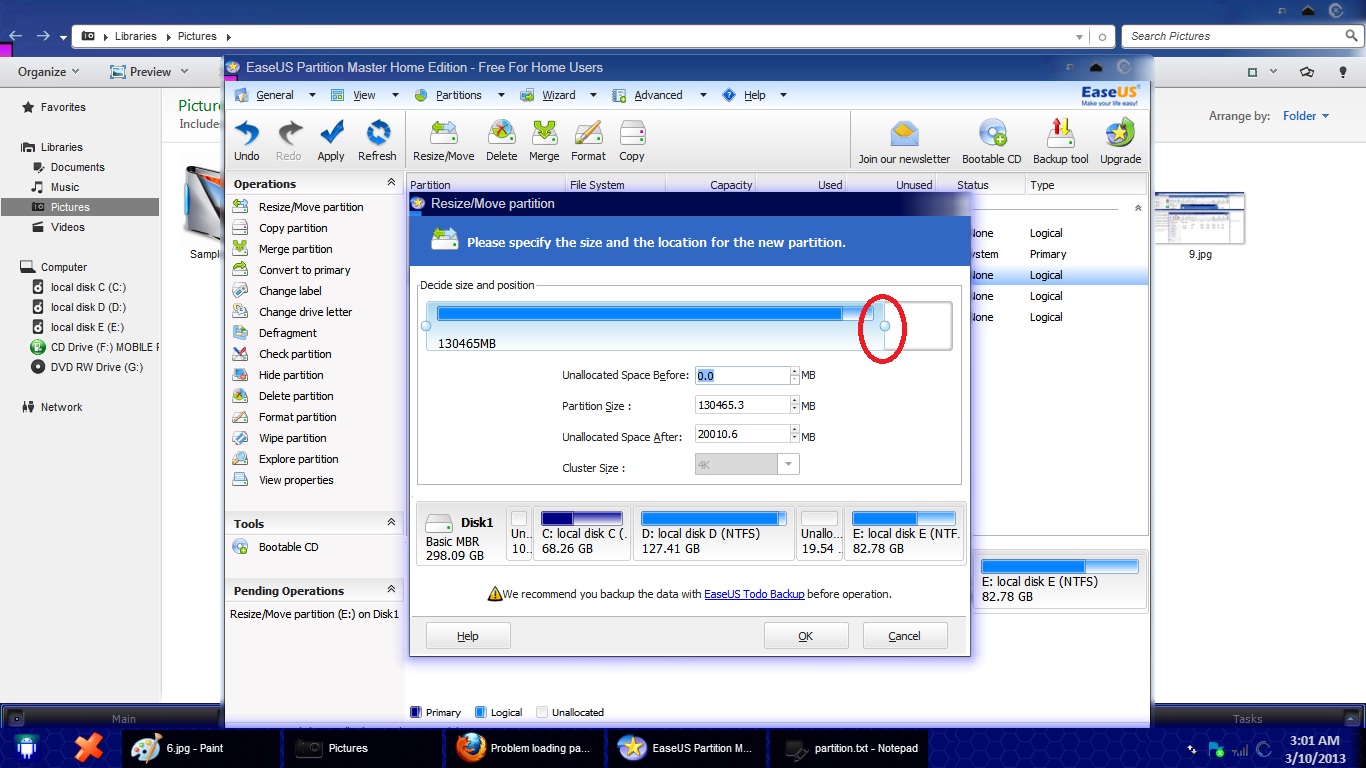Choose Convert to primary operation

tap(304, 270)
